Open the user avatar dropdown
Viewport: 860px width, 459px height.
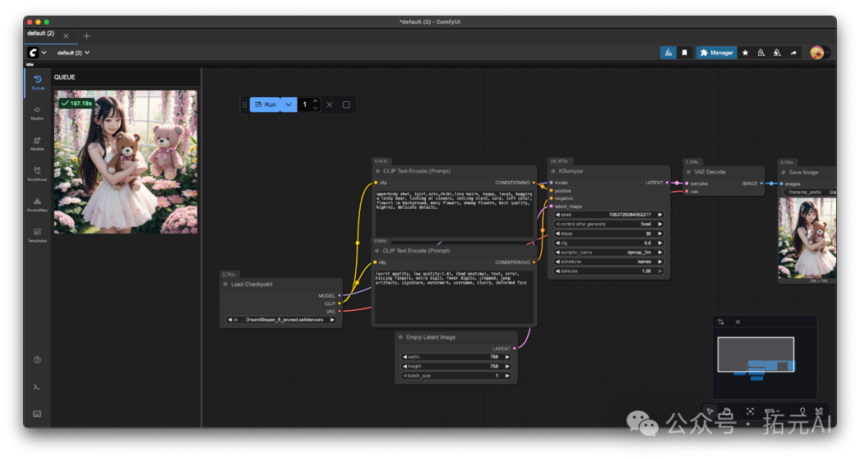tap(819, 53)
